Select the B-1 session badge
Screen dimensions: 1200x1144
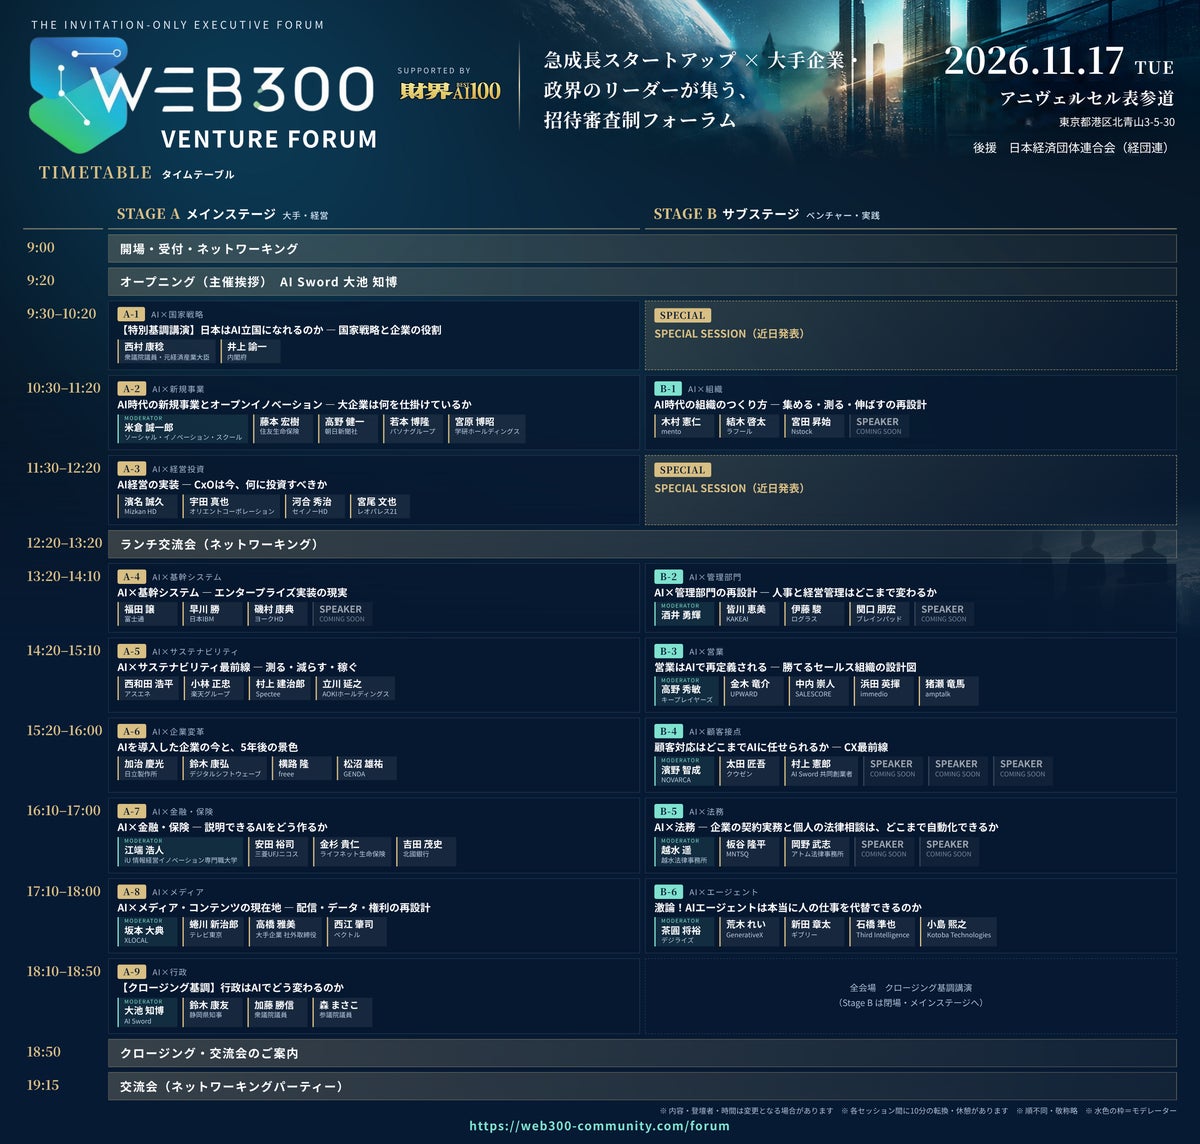point(668,389)
